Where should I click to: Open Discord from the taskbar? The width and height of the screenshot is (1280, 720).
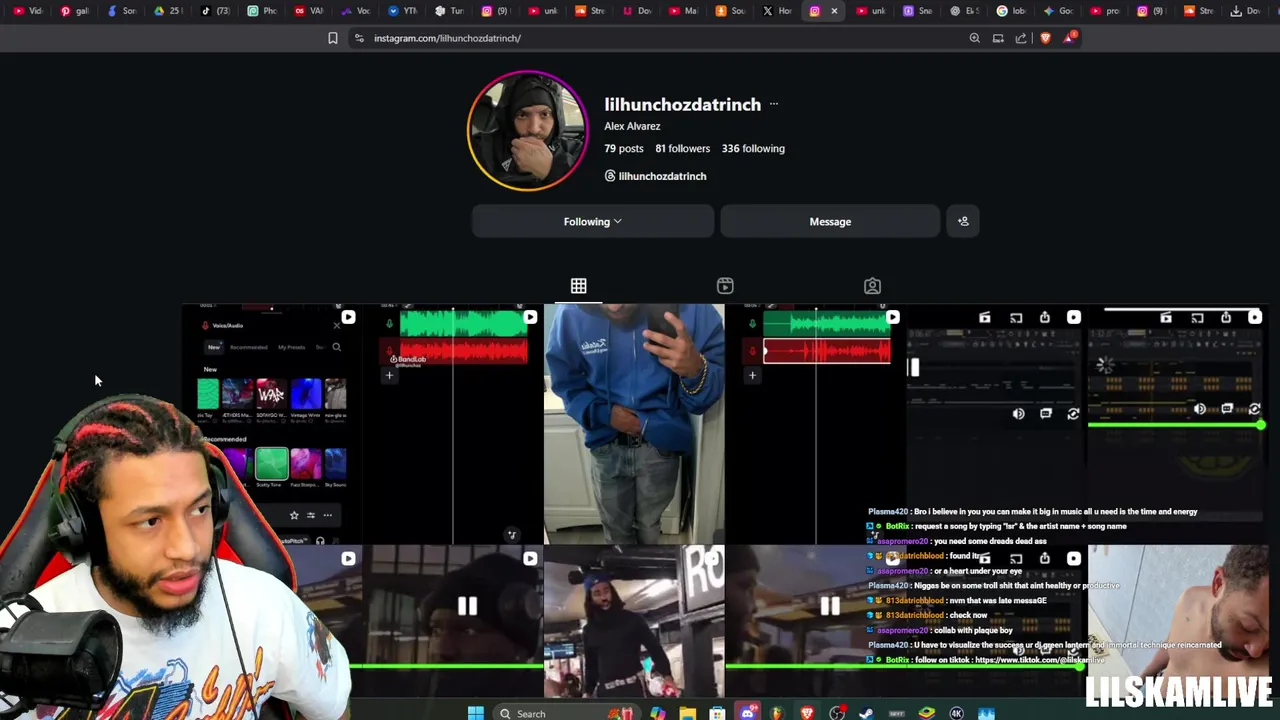(x=747, y=713)
